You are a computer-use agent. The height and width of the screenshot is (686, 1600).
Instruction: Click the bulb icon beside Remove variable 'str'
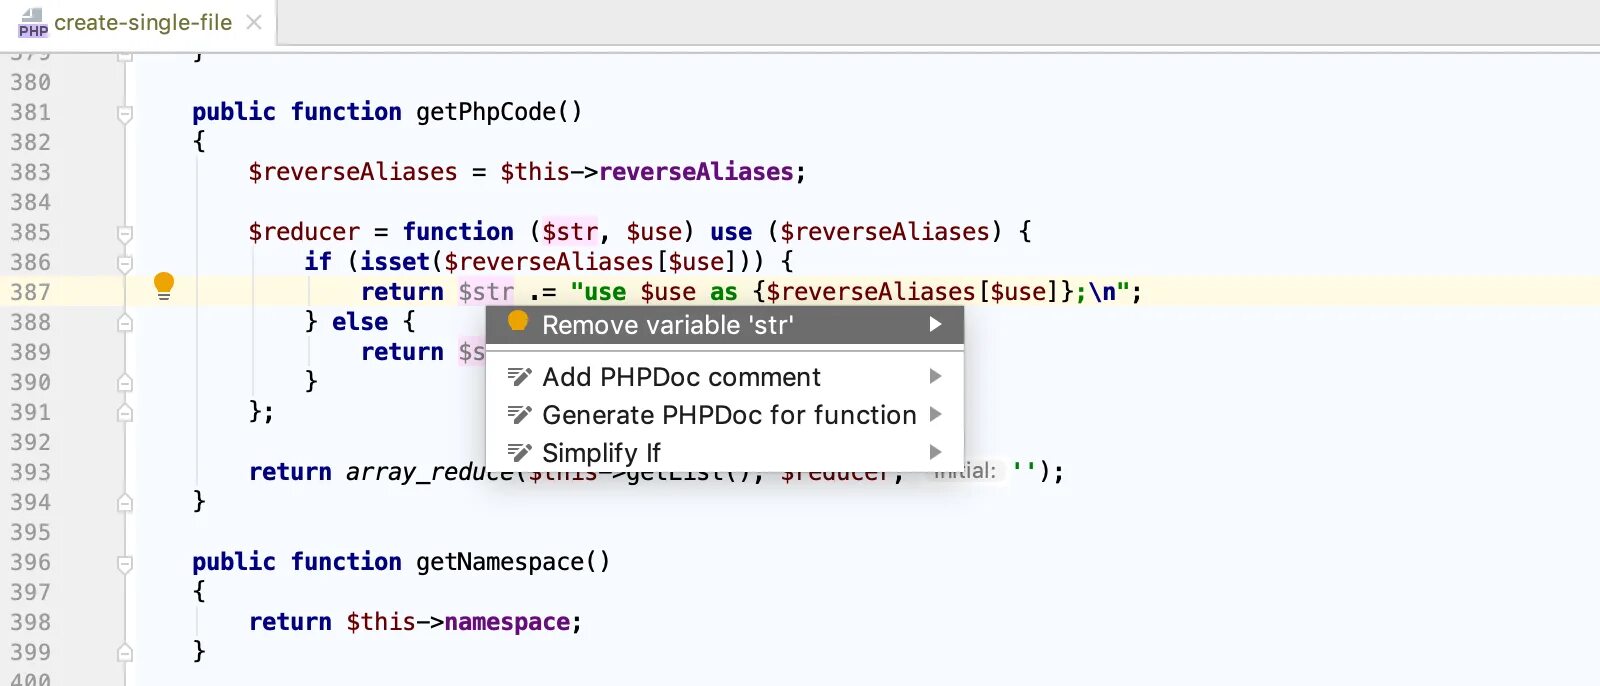(x=518, y=322)
